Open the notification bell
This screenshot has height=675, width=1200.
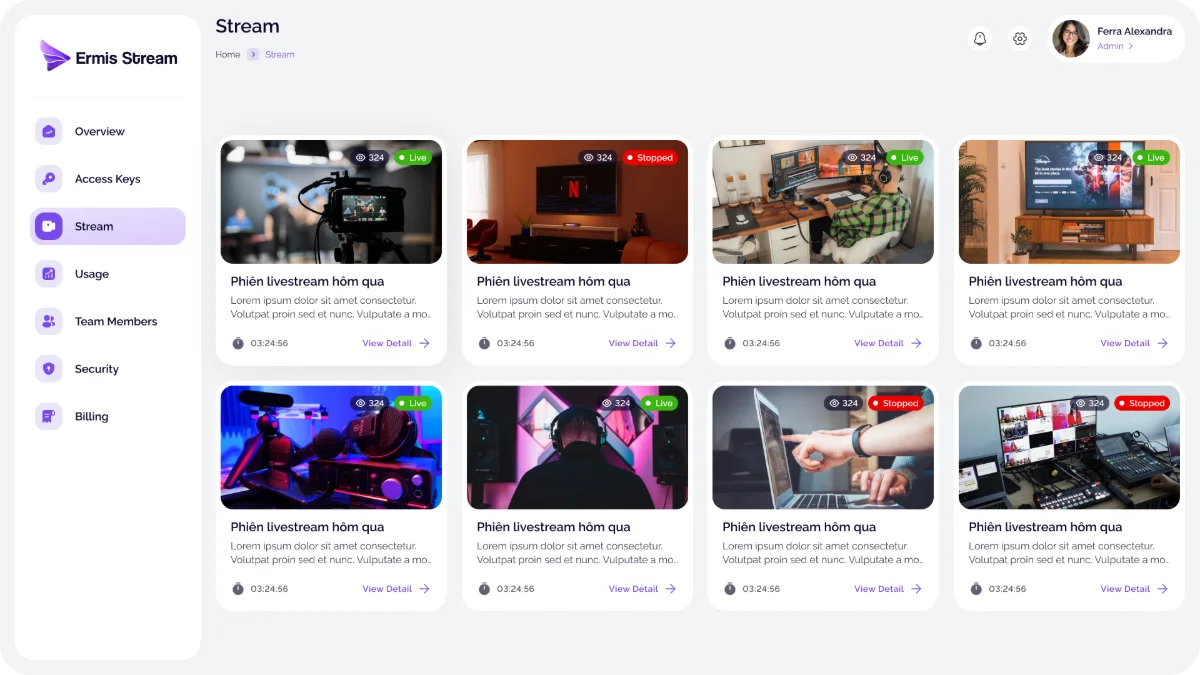[980, 37]
